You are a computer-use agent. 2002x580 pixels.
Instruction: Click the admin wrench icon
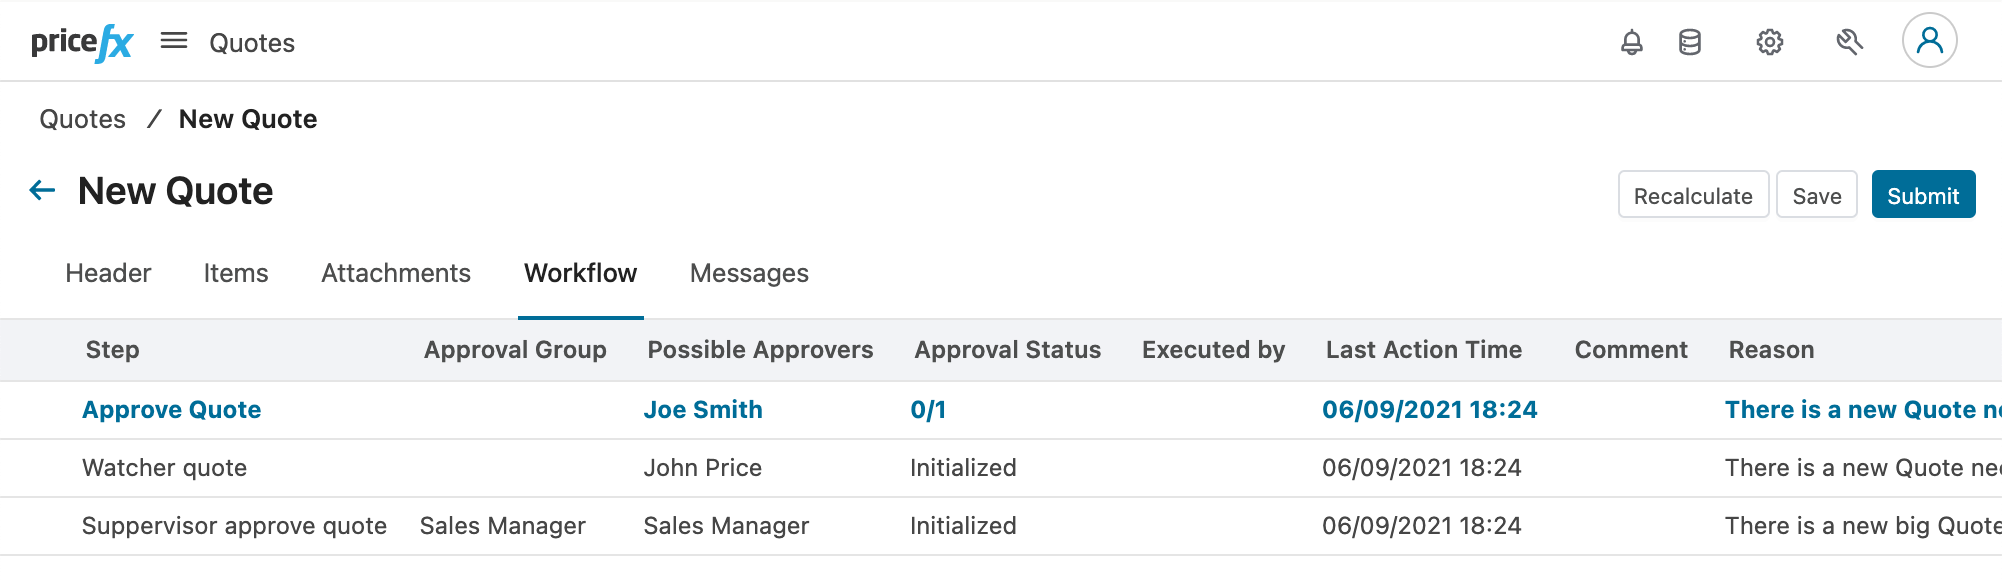tap(1847, 42)
